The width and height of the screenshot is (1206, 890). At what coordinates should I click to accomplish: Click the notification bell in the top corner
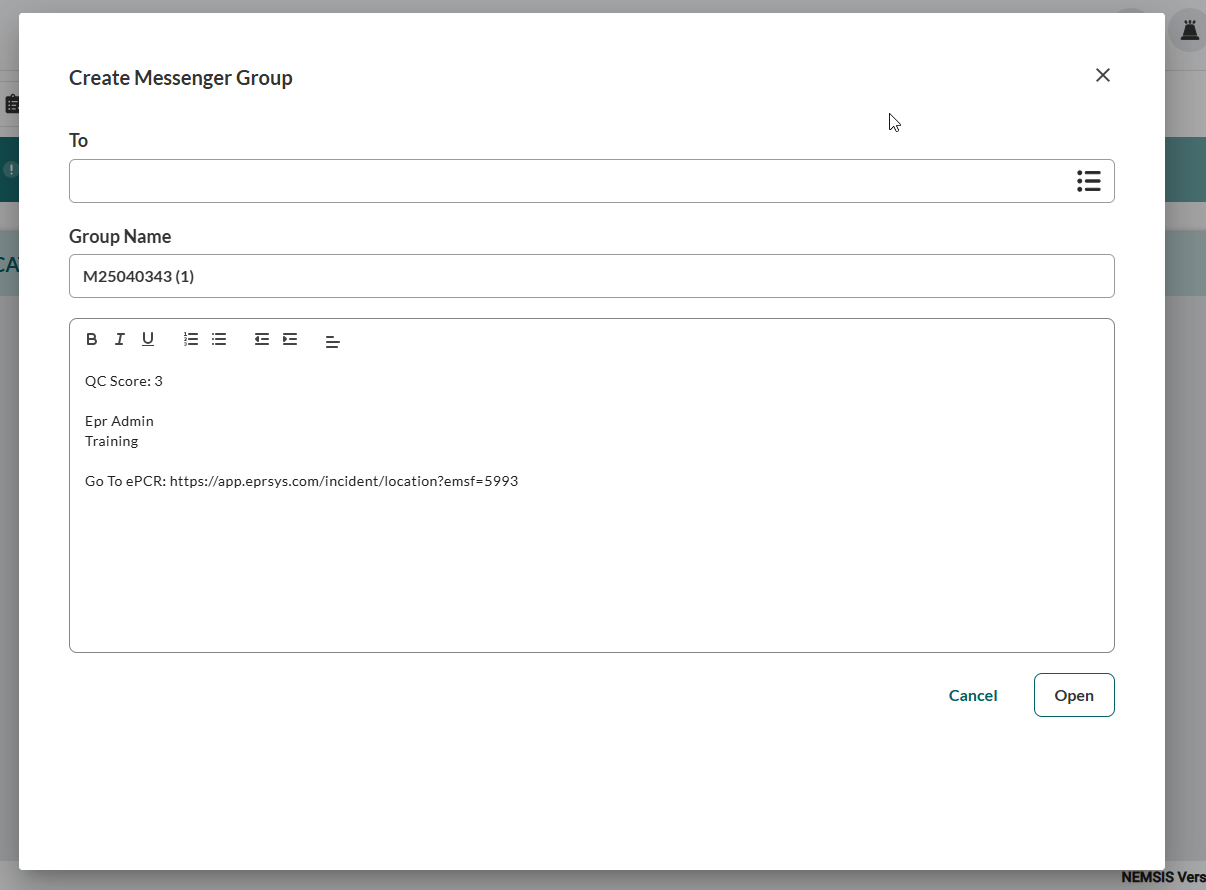[1189, 29]
